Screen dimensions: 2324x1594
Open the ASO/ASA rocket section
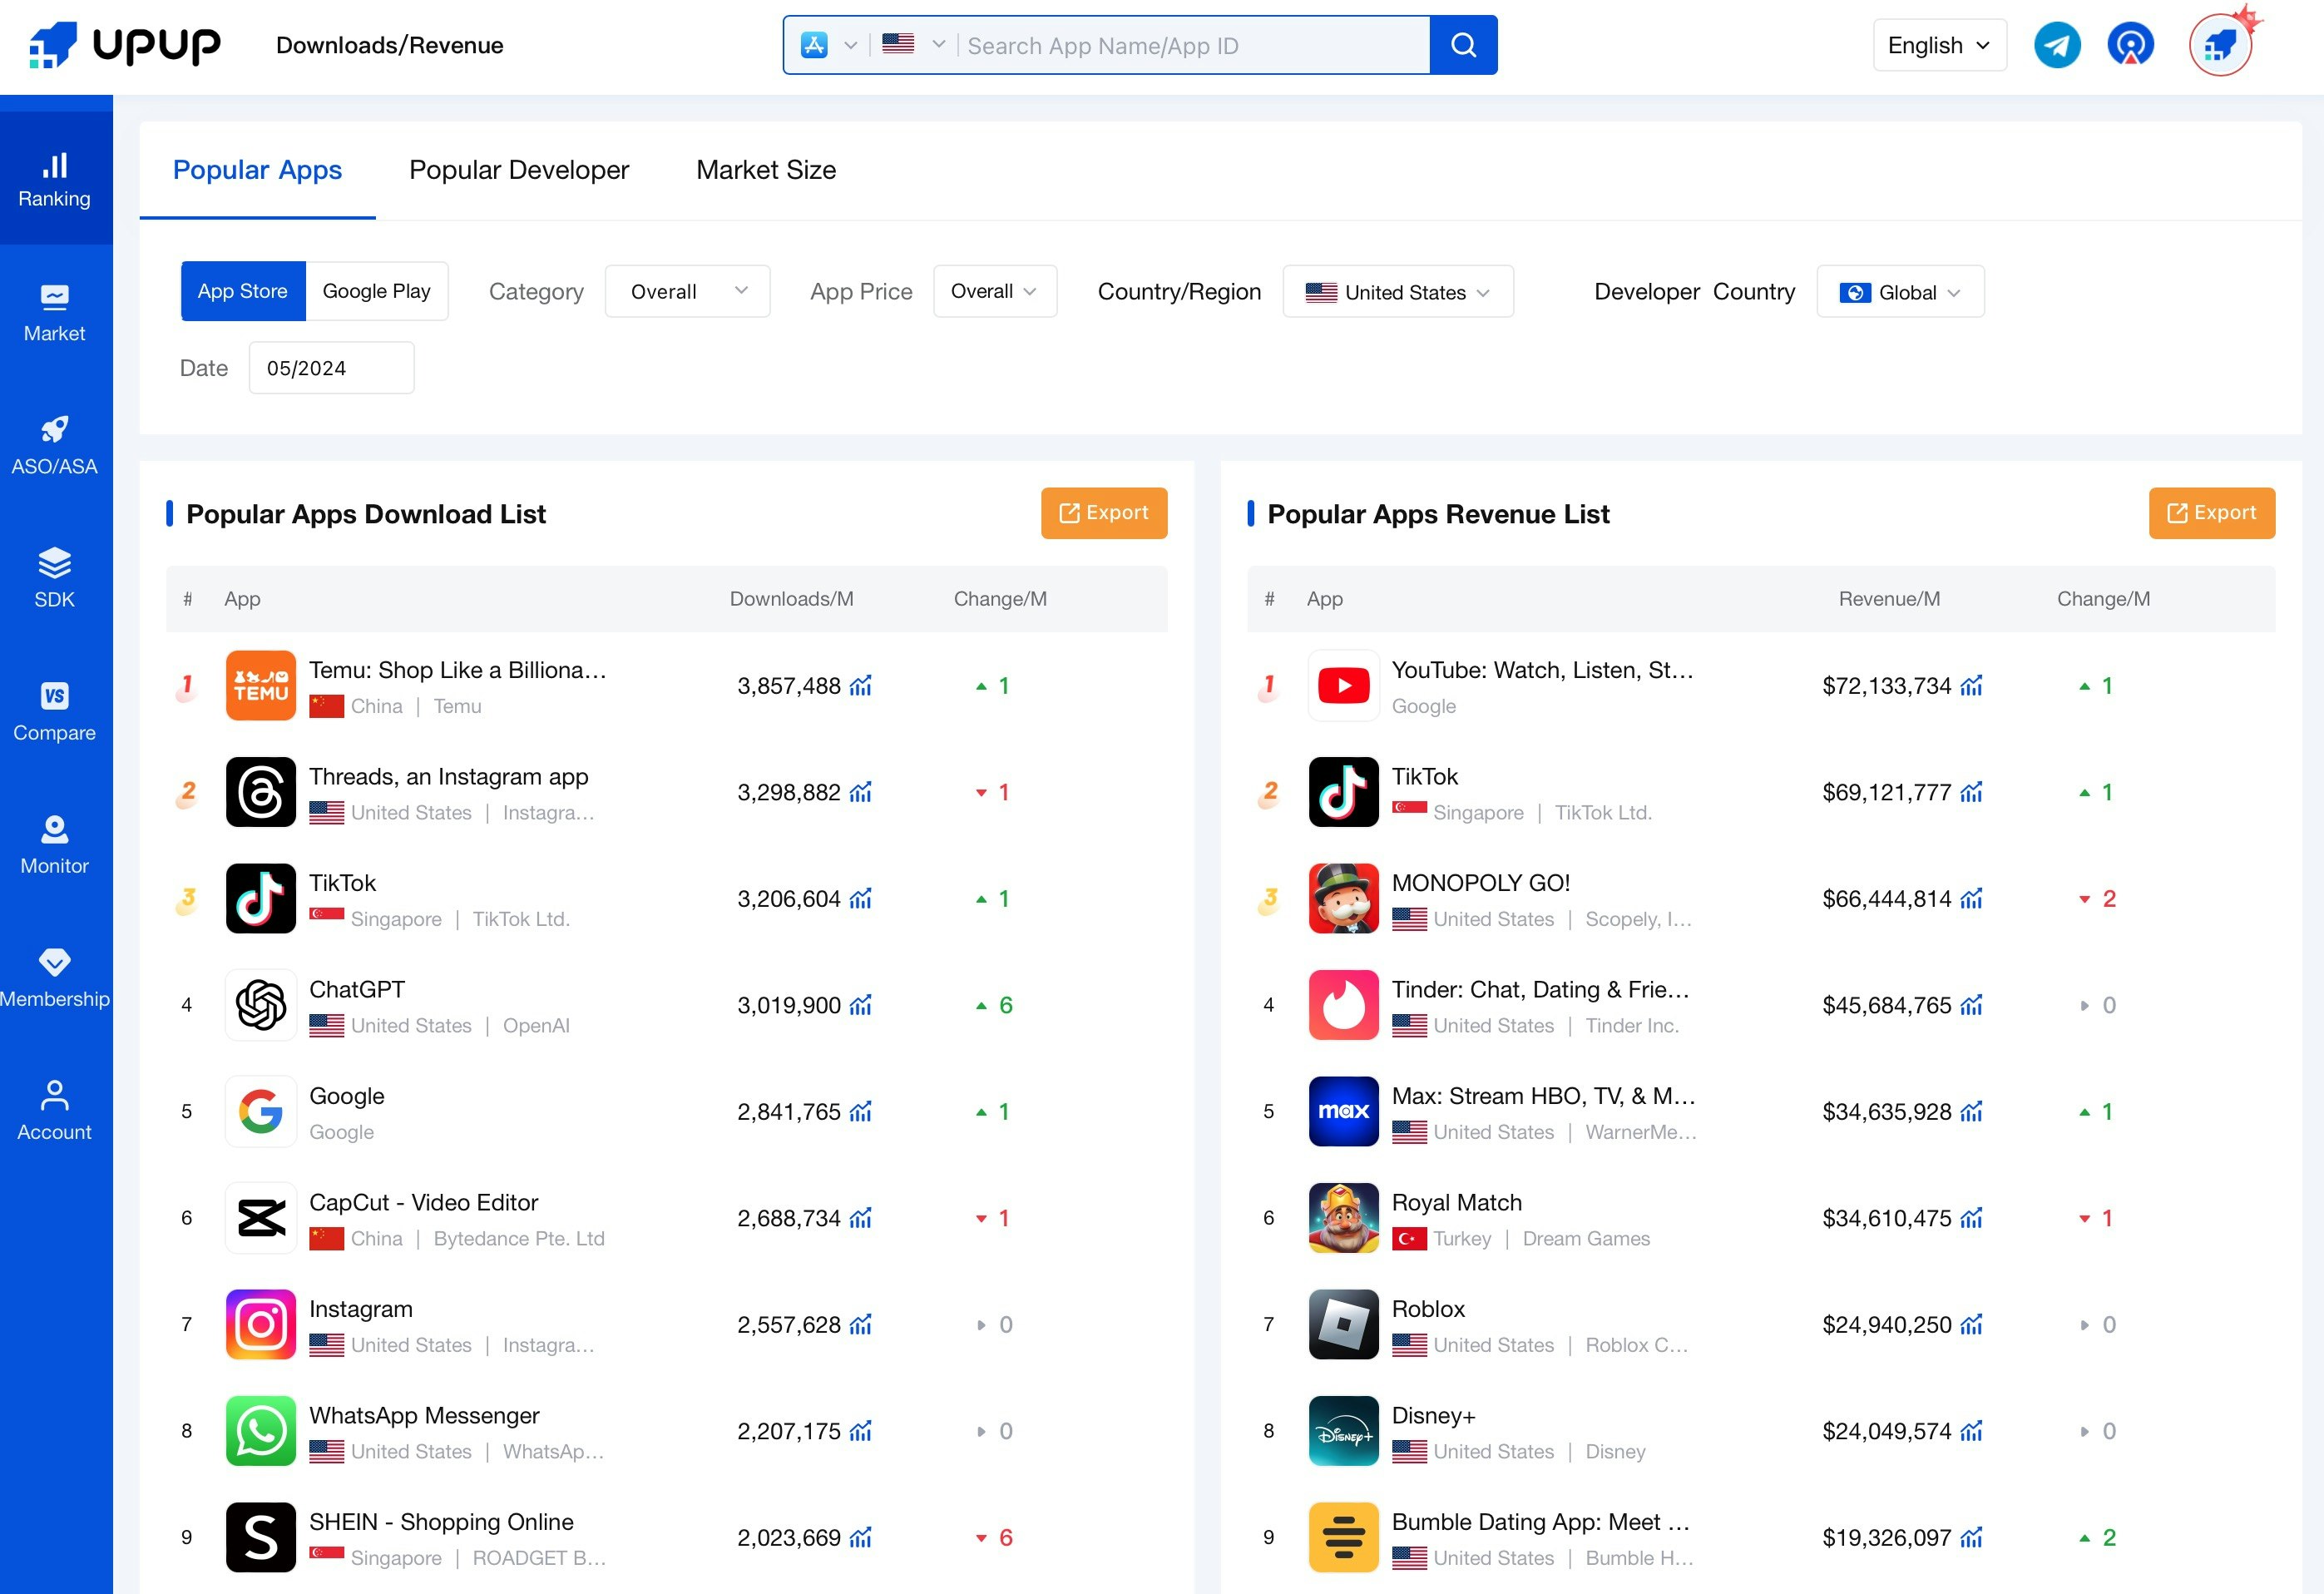[55, 446]
